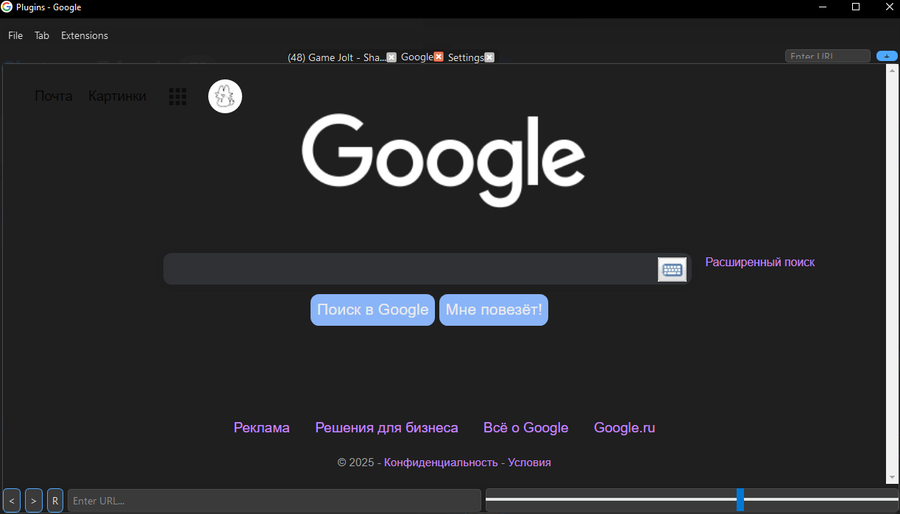Image resolution: width=900 pixels, height=514 pixels.
Task: Minimize the browser window
Action: pyautogui.click(x=823, y=7)
